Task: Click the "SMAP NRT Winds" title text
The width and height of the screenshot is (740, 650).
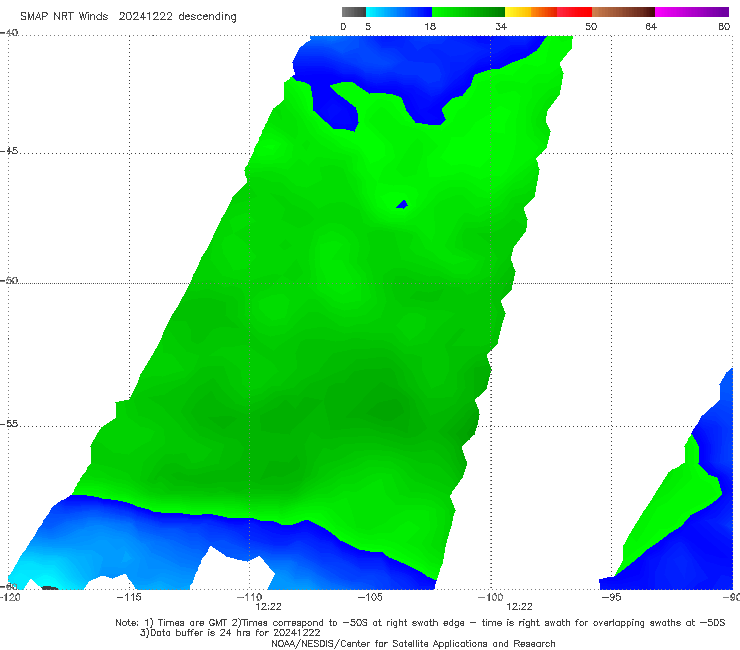Action: point(64,16)
